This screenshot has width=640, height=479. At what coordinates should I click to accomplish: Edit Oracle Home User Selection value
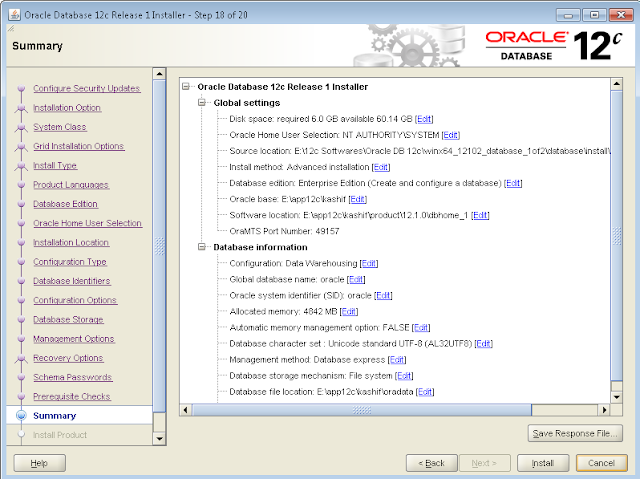451,135
